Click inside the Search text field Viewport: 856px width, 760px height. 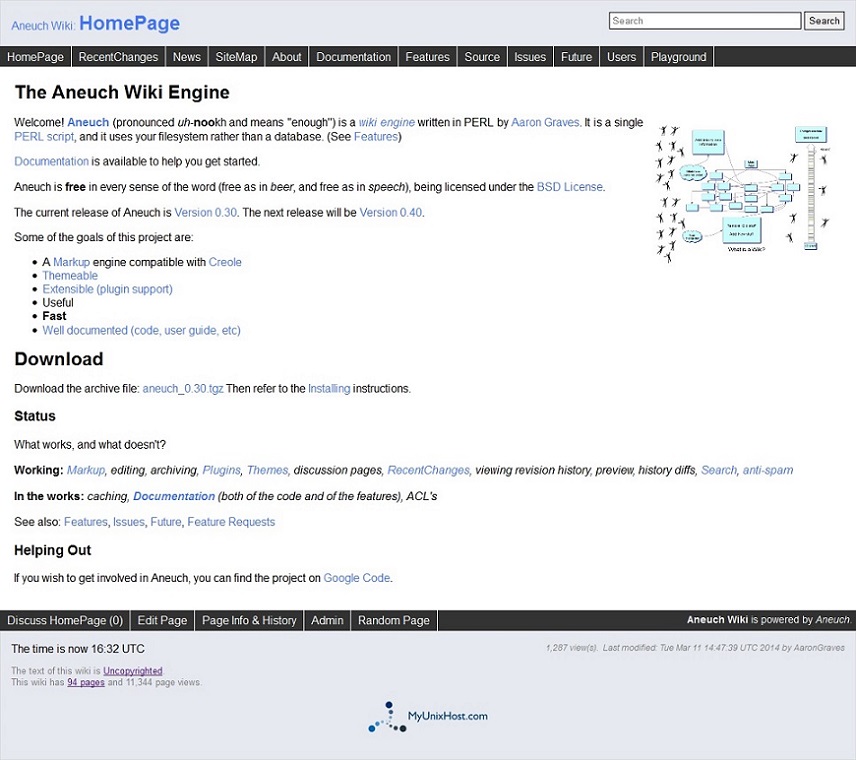click(x=704, y=21)
